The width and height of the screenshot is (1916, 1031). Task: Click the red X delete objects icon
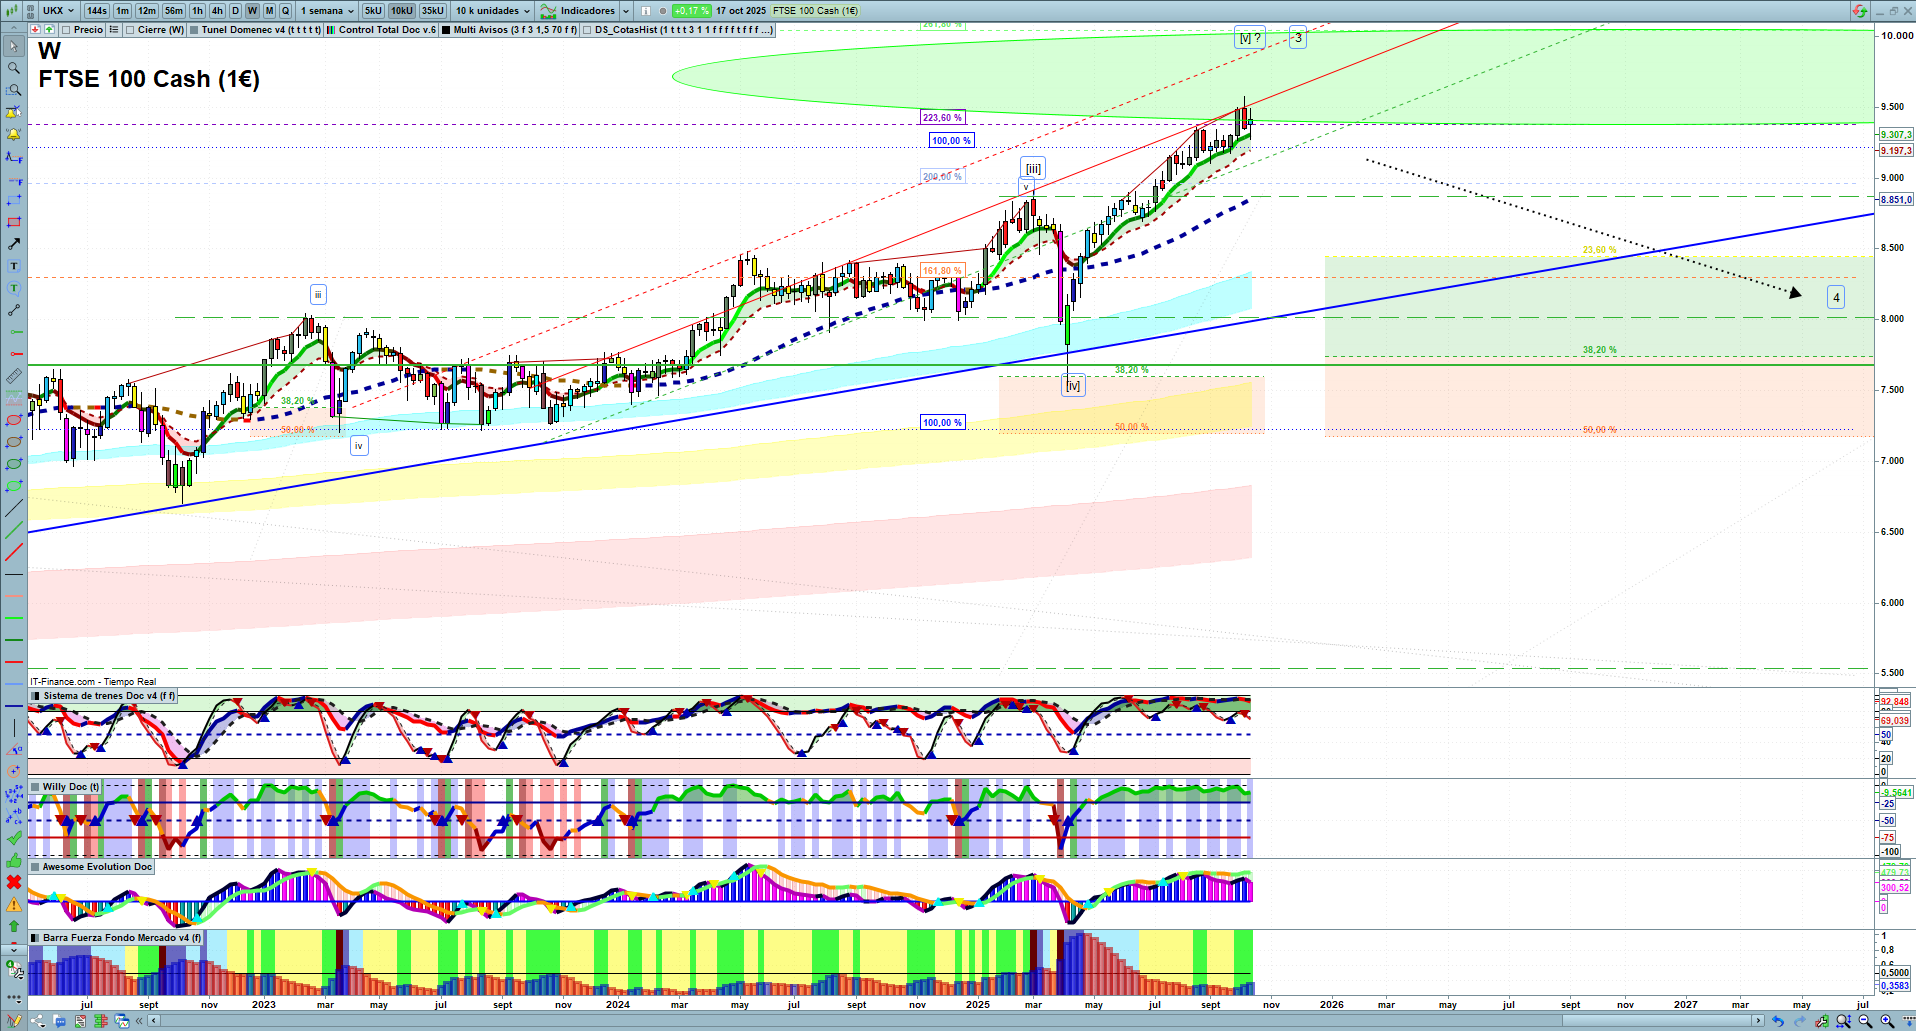click(x=14, y=882)
